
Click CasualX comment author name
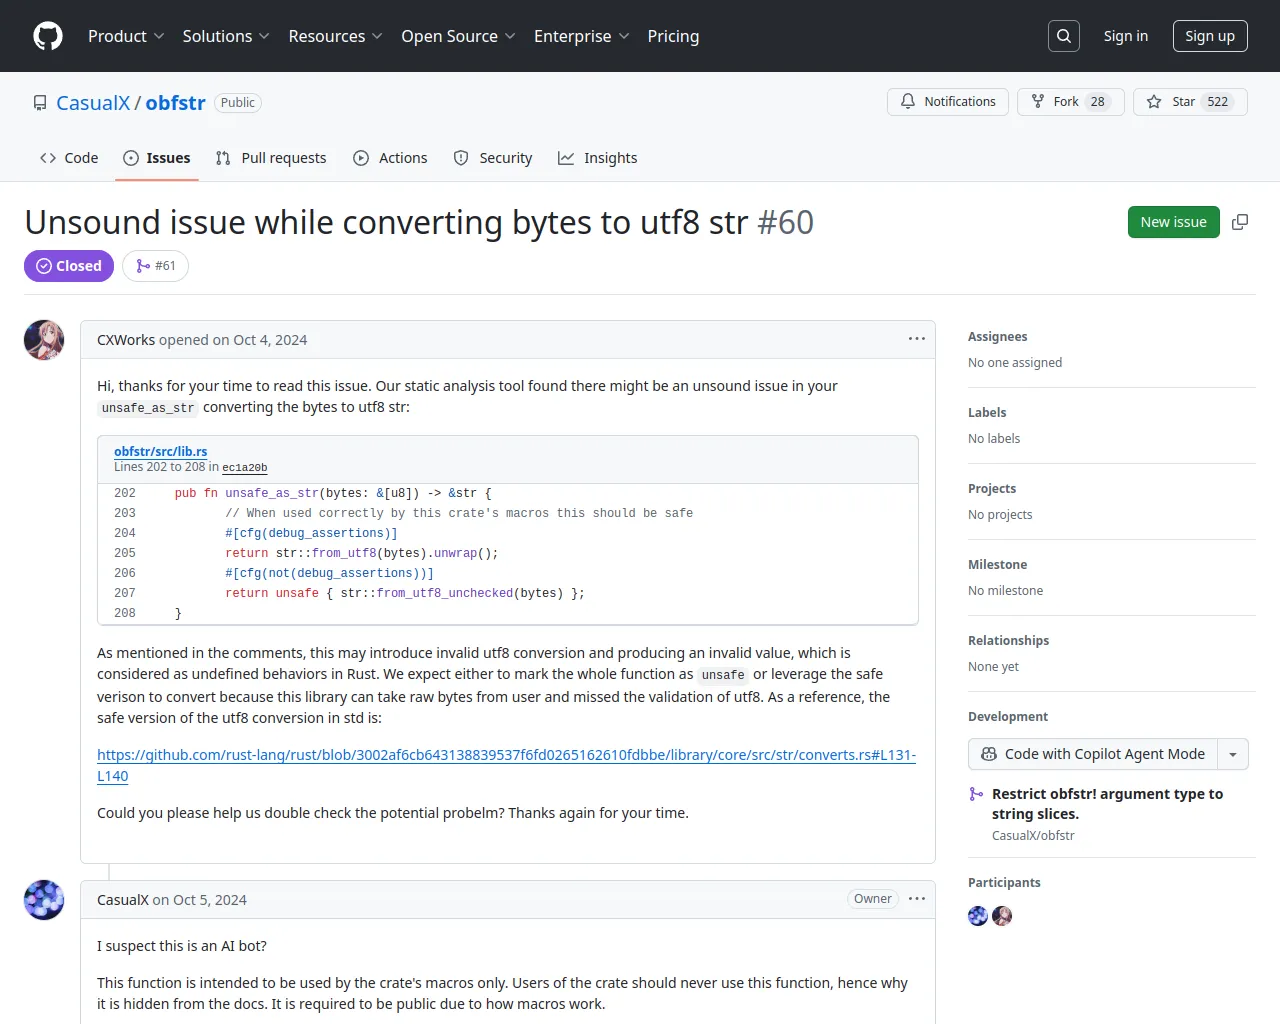123,900
